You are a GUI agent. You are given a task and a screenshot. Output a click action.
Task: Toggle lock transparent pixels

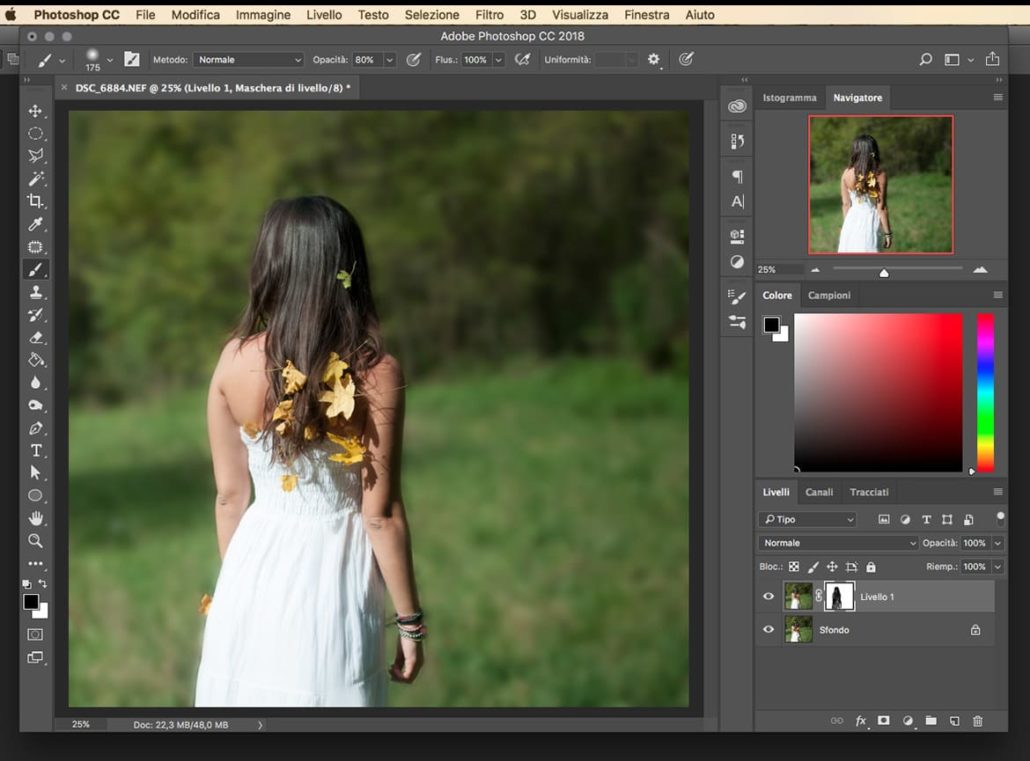coord(794,566)
